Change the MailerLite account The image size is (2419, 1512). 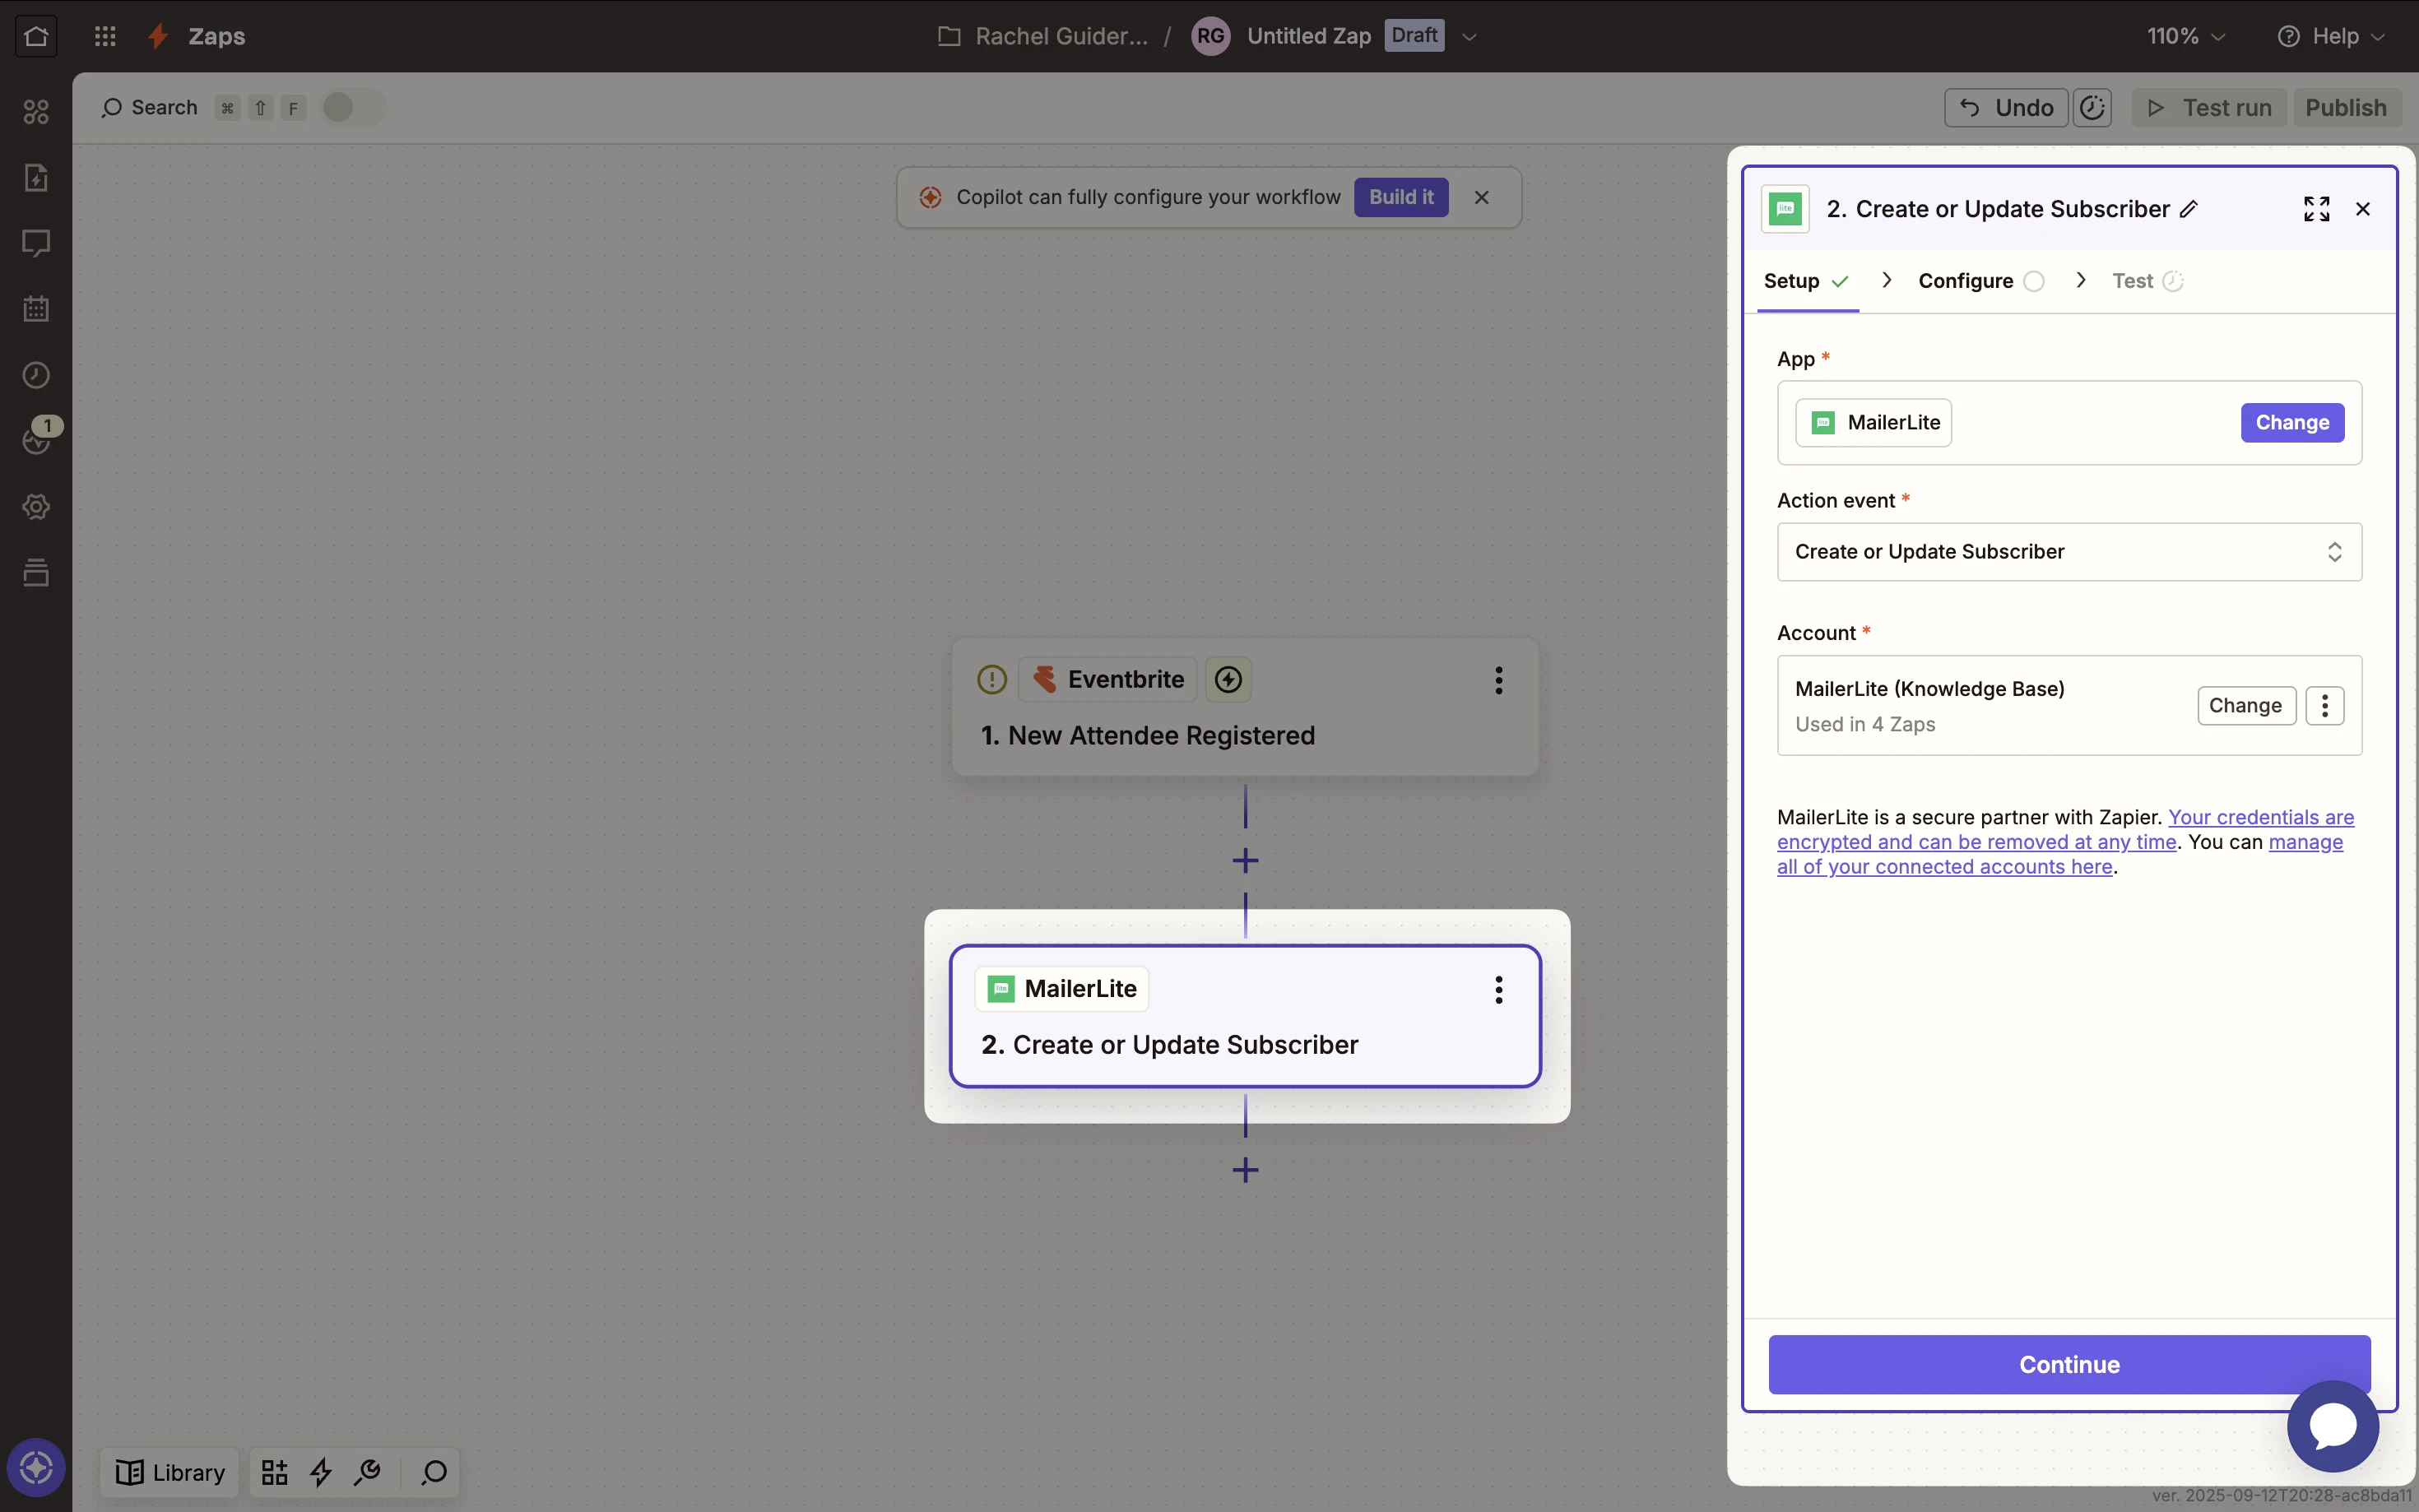[2246, 705]
